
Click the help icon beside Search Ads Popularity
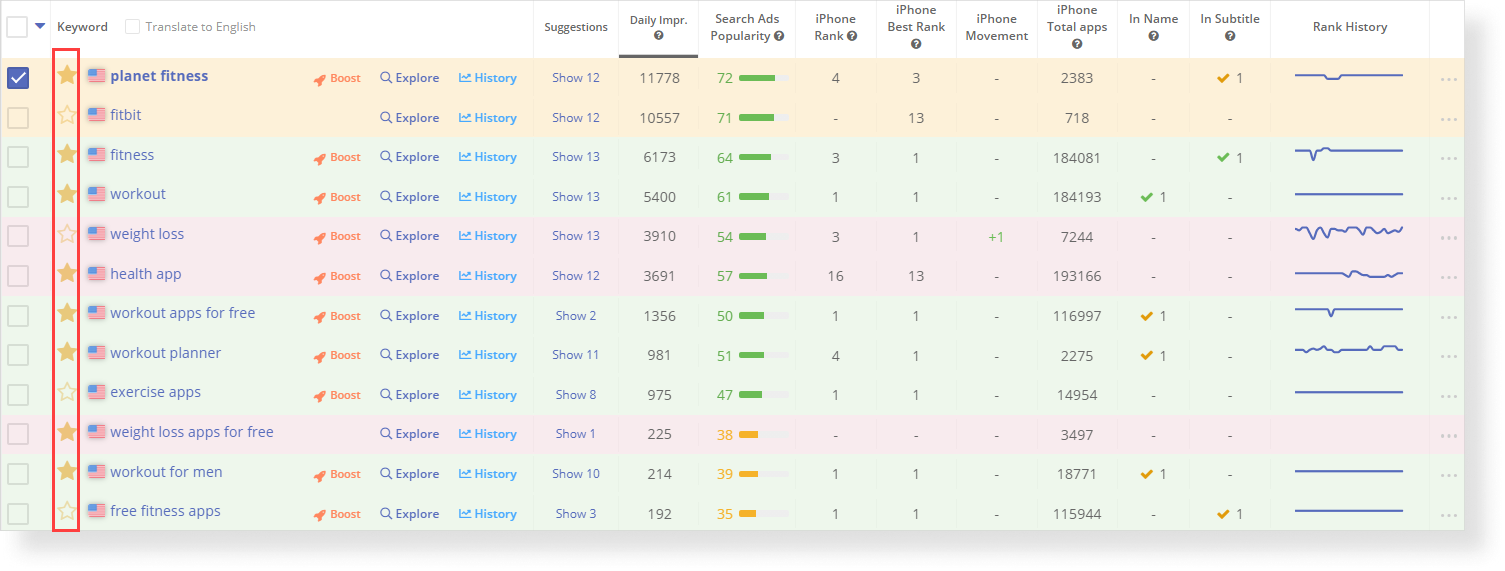coord(779,36)
